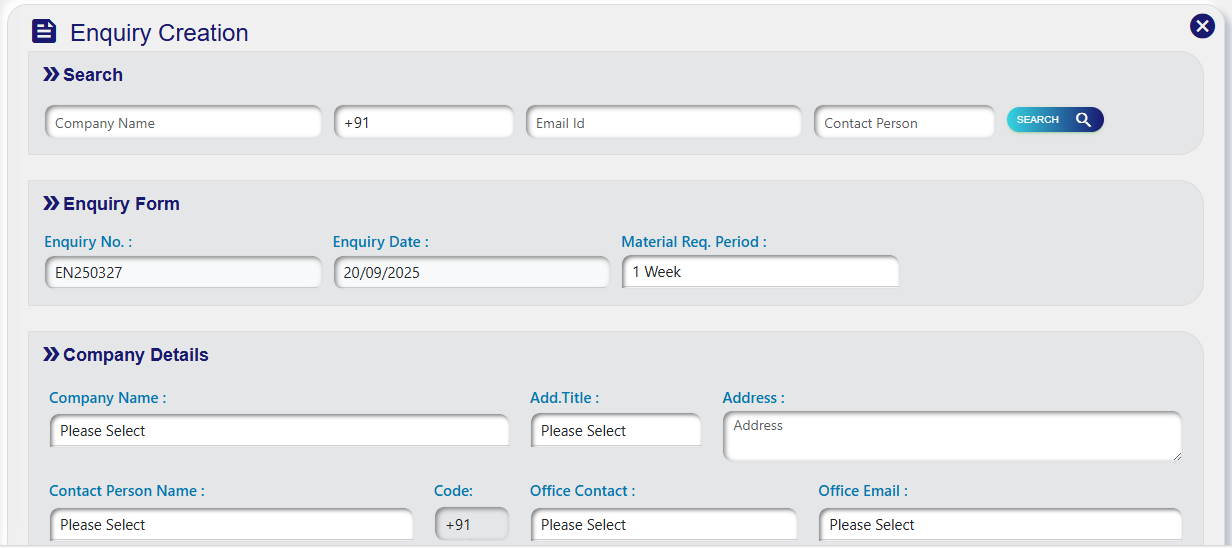
Task: Open the Office Email dropdown
Action: point(999,525)
